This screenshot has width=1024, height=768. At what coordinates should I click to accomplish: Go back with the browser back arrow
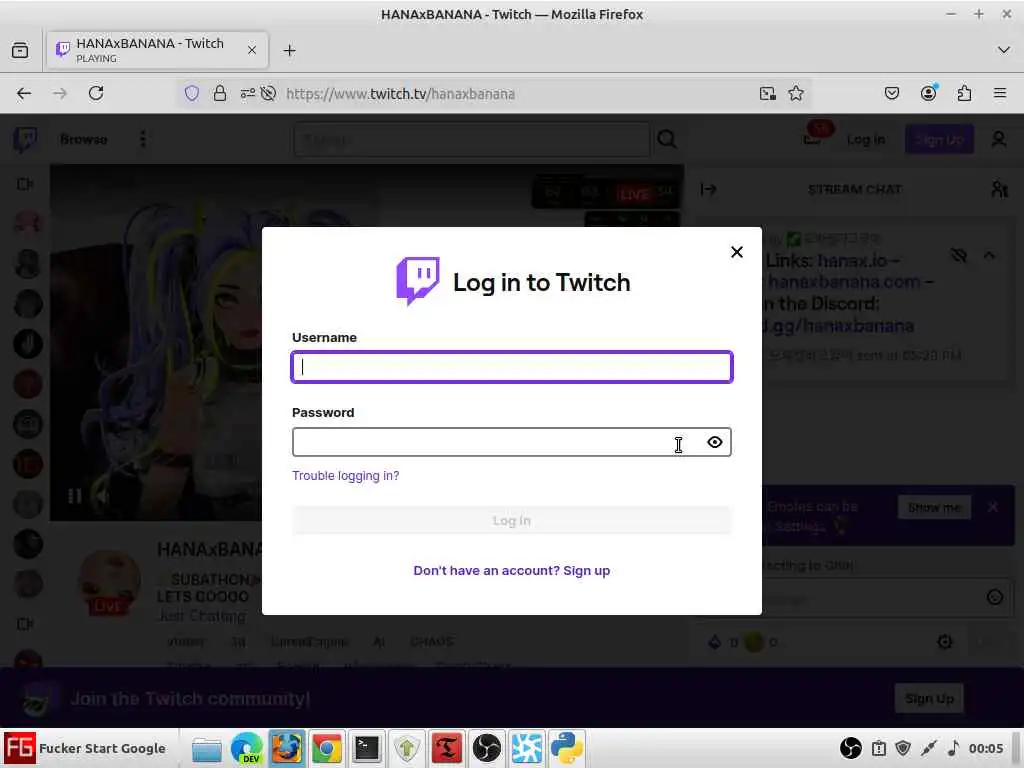point(24,93)
